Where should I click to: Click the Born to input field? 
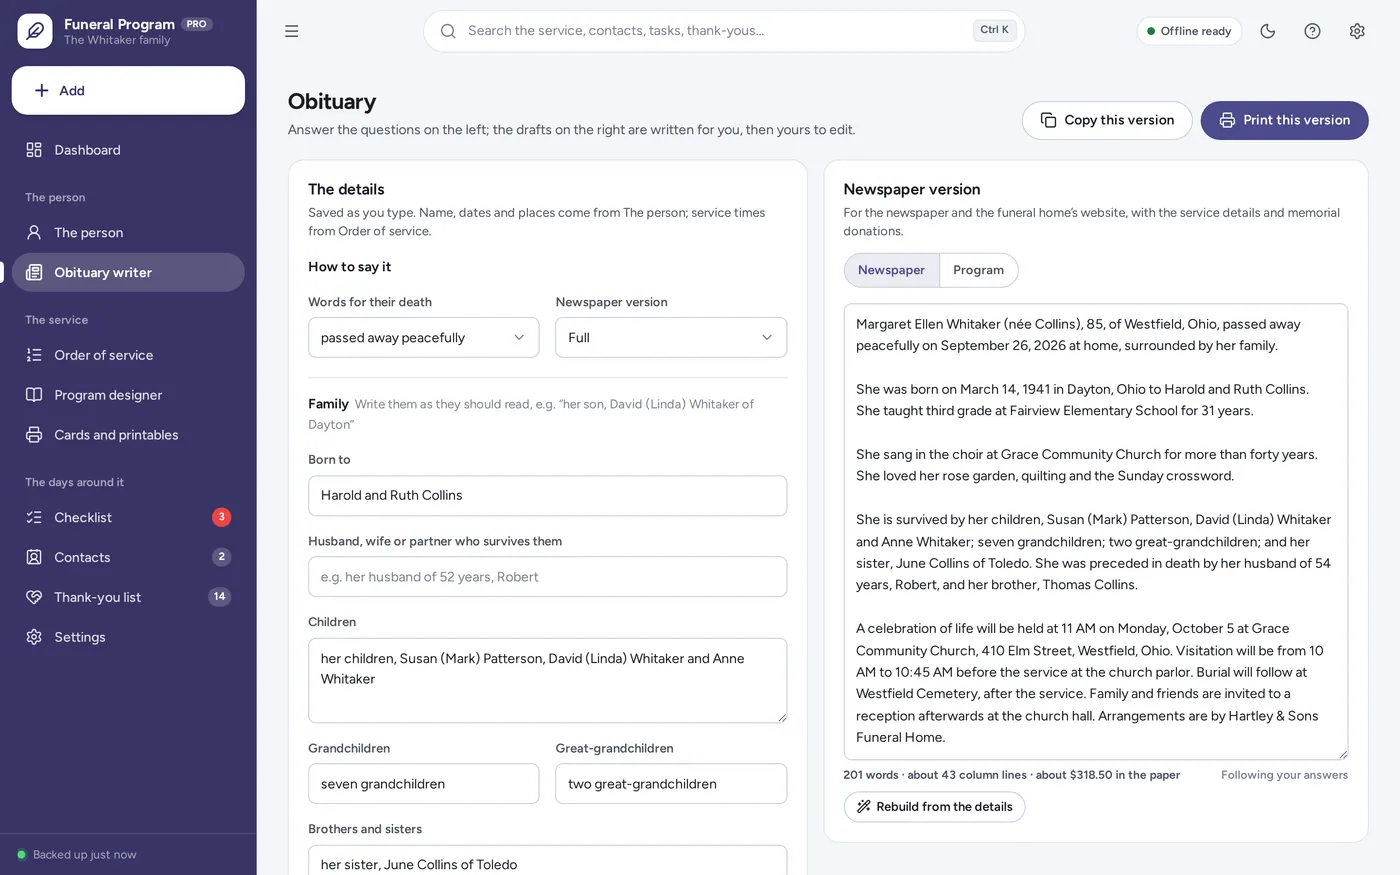click(547, 496)
